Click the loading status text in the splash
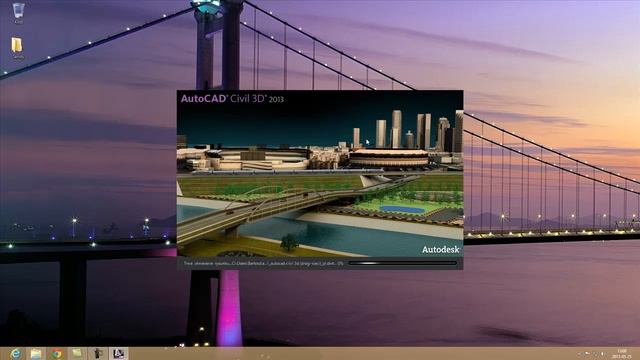640x360 pixels. pos(263,264)
